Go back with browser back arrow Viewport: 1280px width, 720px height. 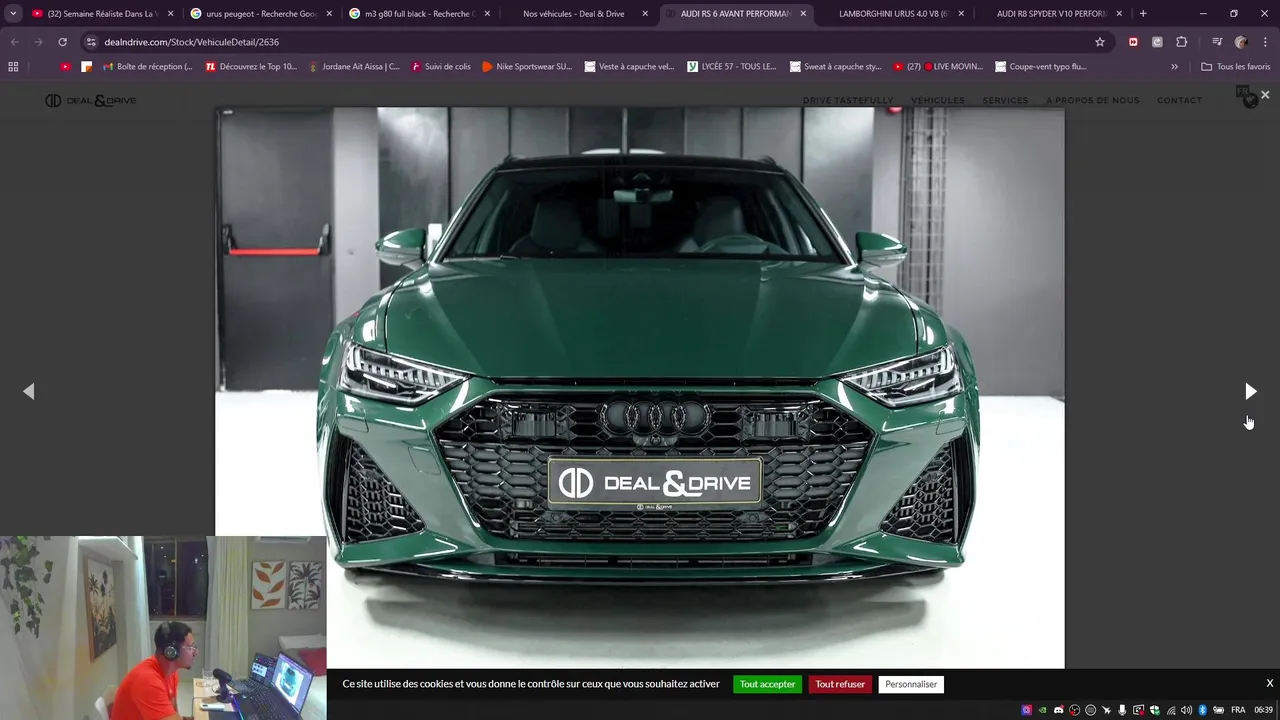pyautogui.click(x=14, y=42)
